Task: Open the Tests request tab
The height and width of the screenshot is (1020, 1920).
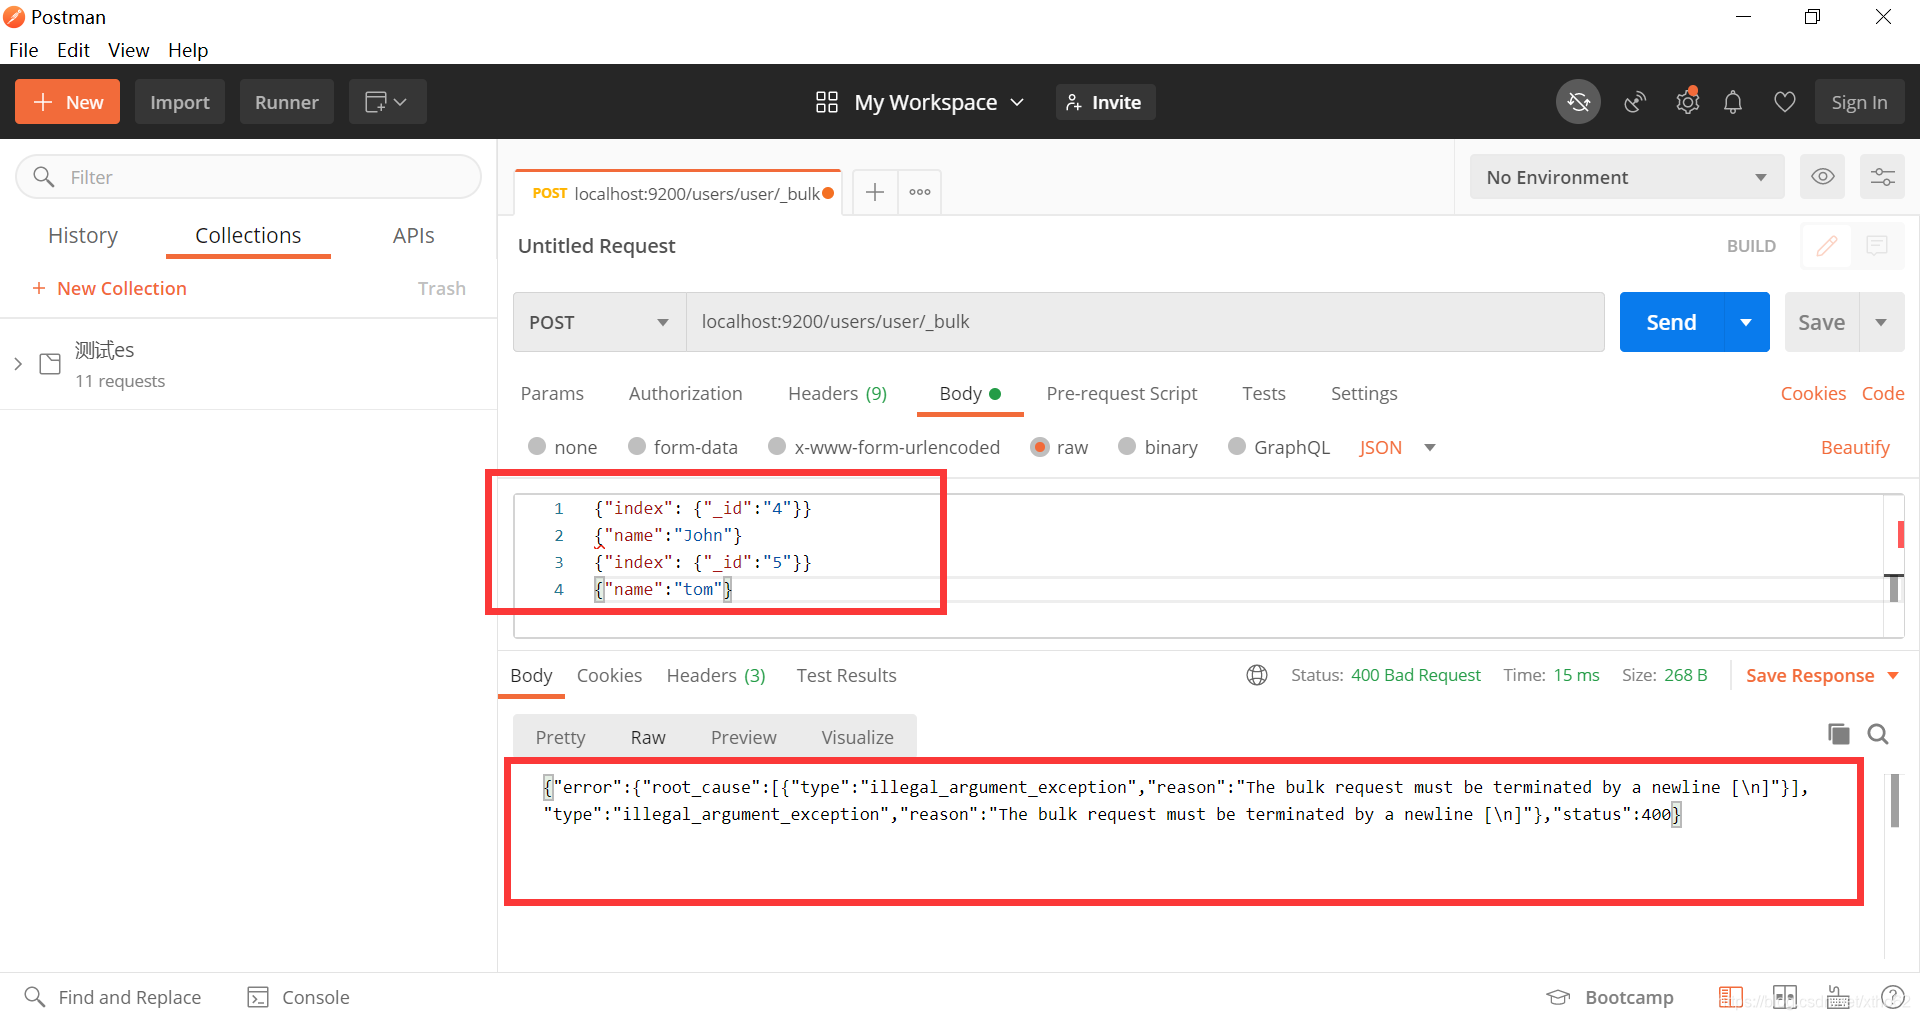Action: click(x=1264, y=393)
